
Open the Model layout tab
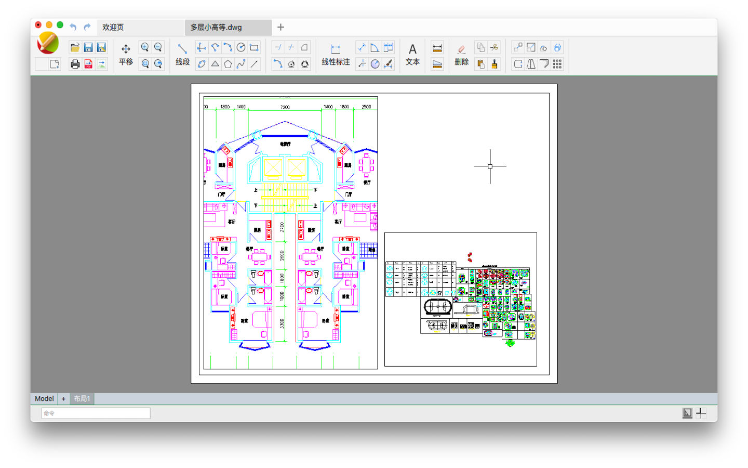pyautogui.click(x=44, y=398)
